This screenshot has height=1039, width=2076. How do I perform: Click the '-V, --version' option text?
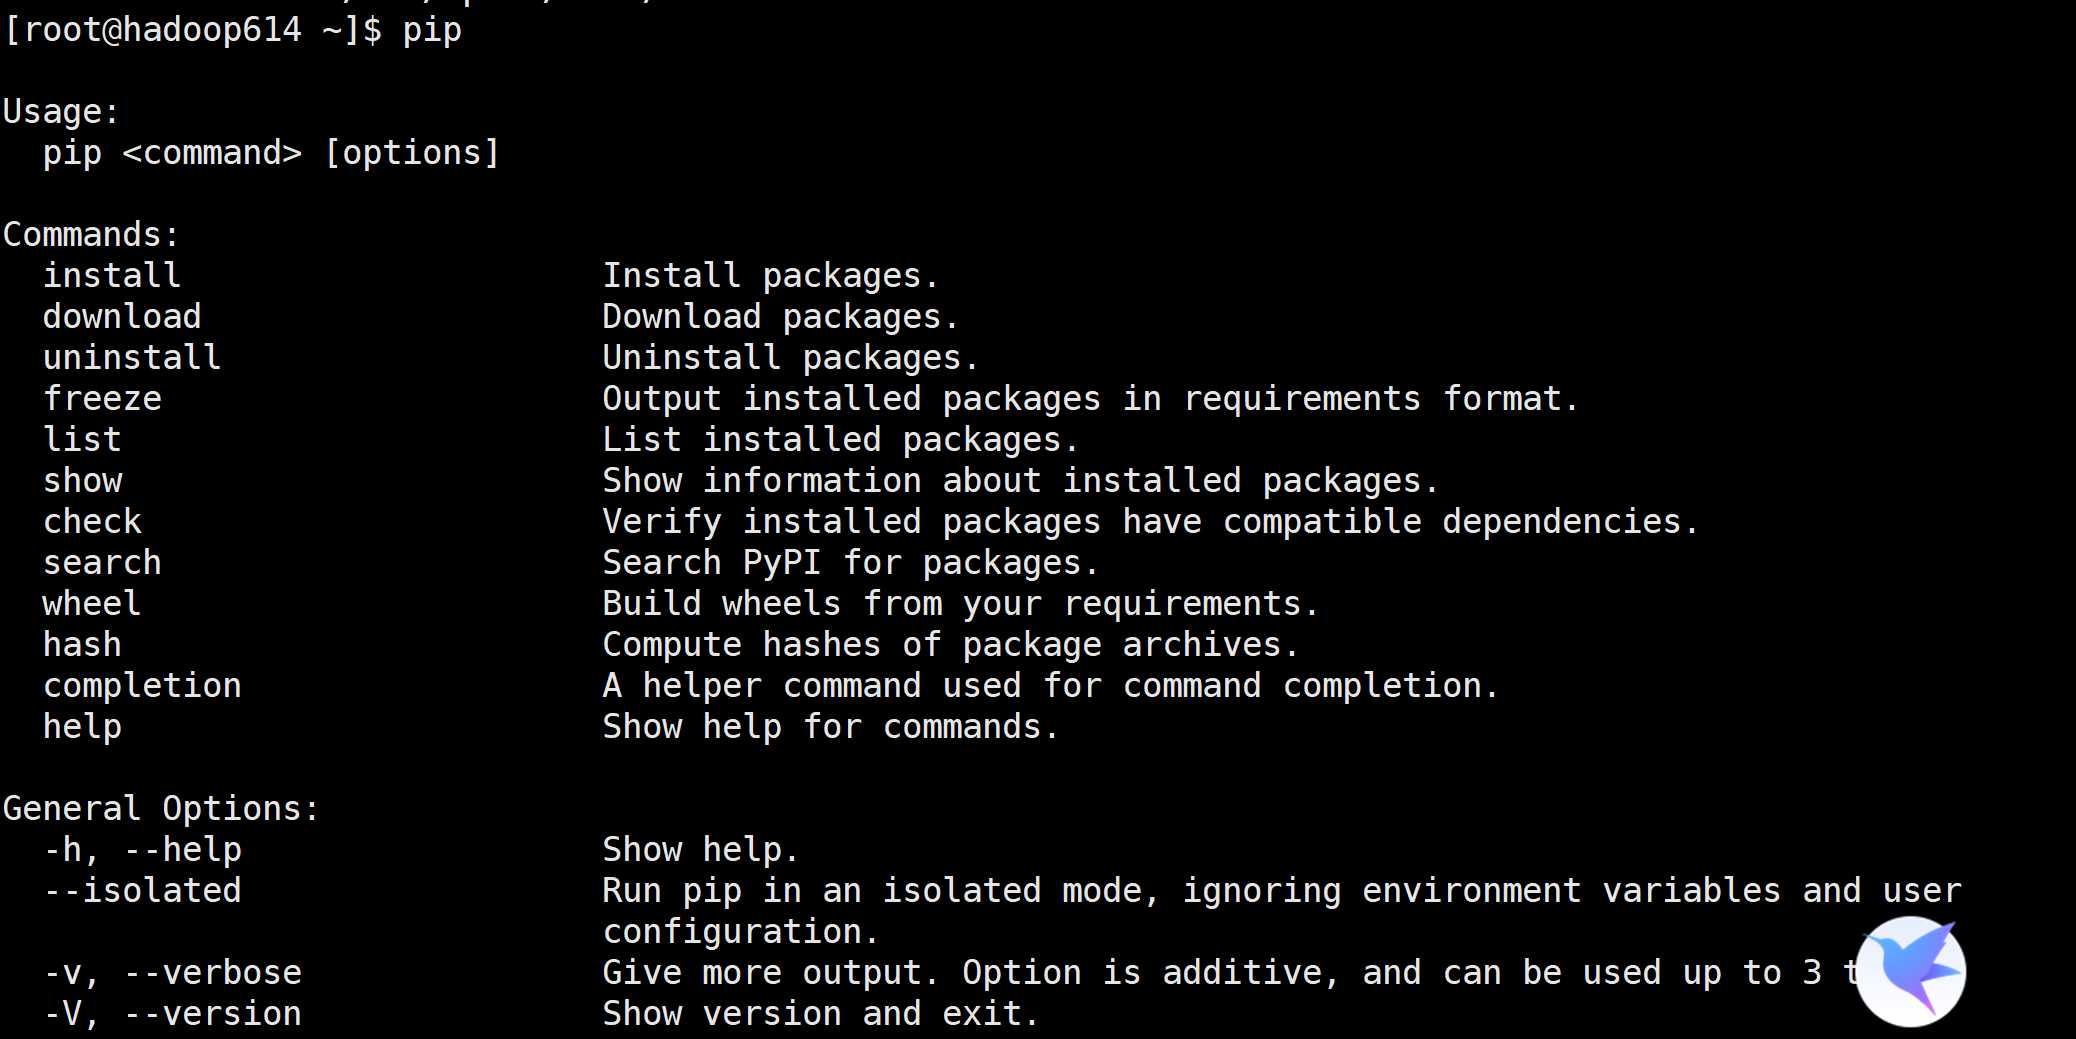172,1013
